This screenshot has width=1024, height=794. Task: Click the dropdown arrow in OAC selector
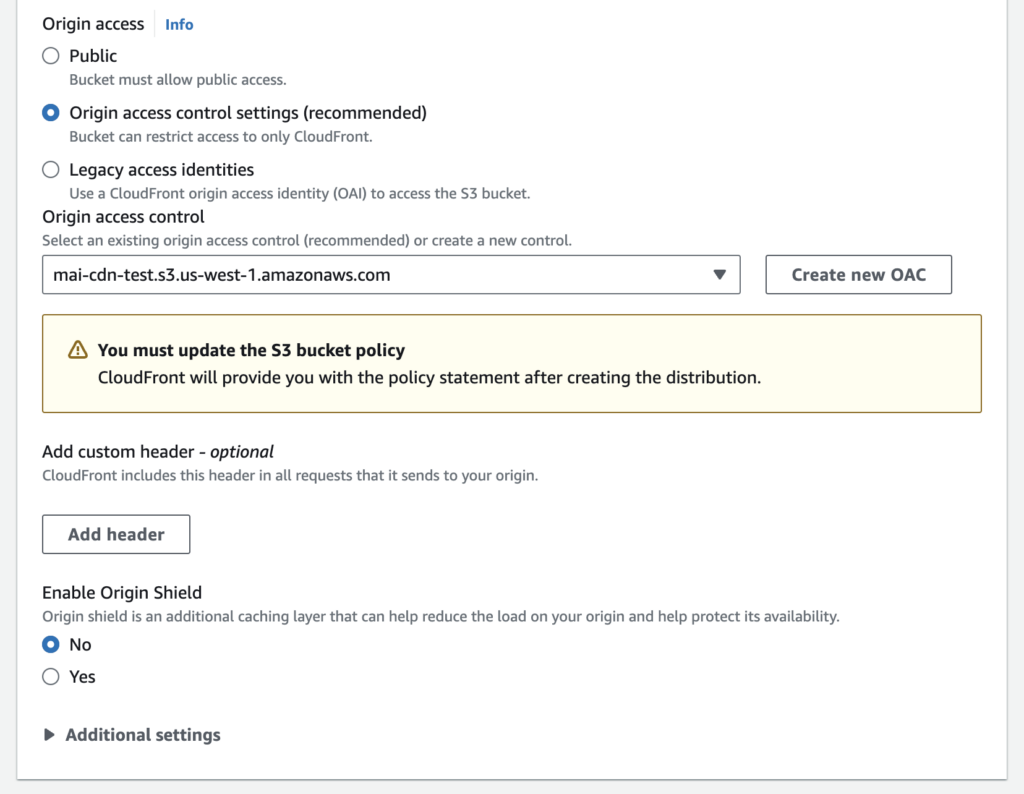point(719,275)
